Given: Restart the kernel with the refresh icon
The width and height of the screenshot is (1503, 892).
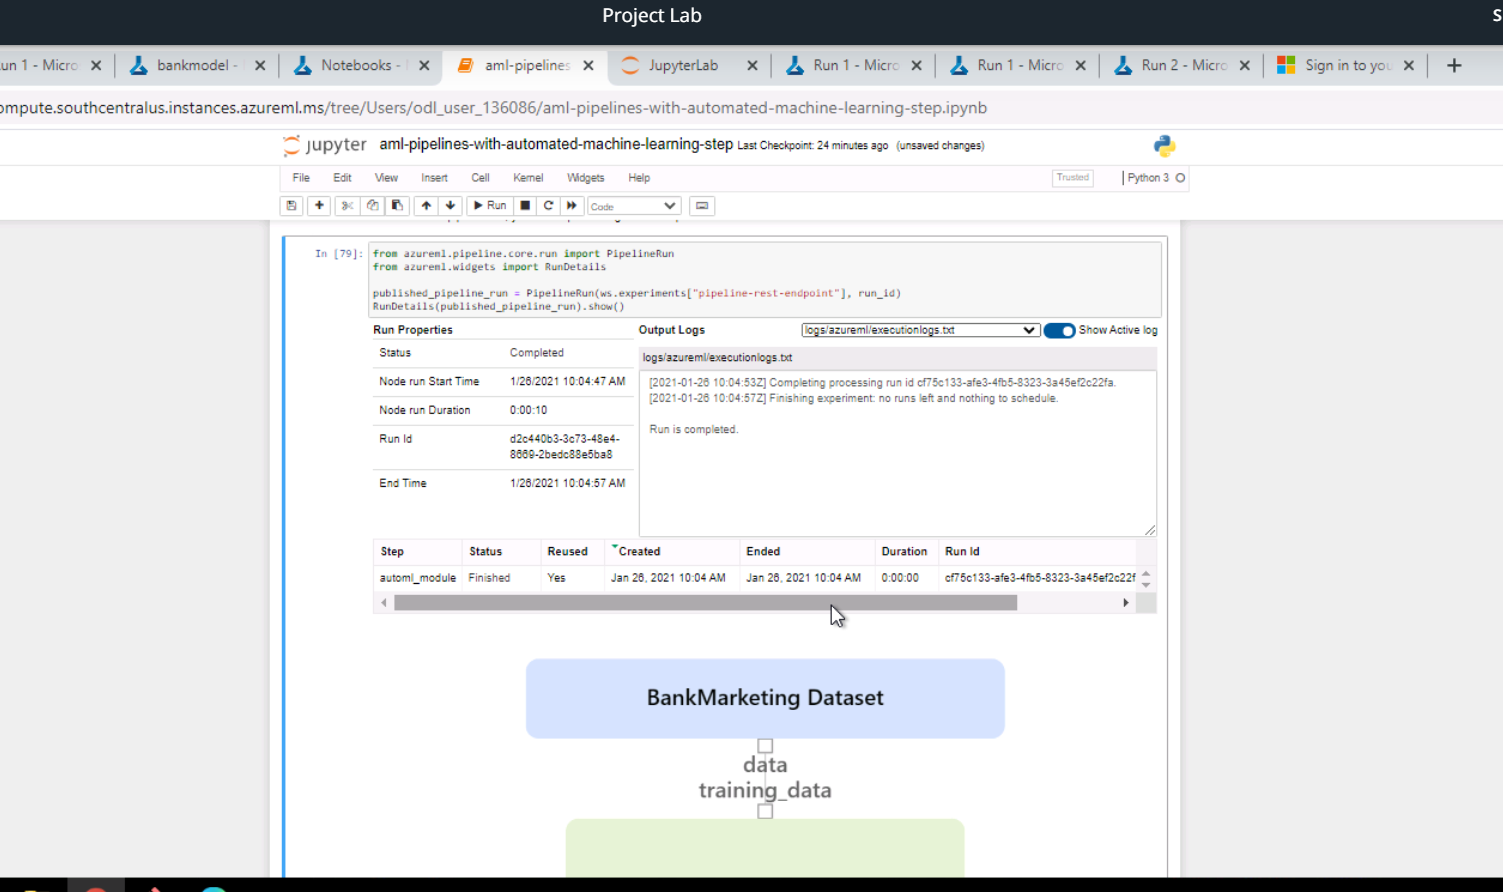Looking at the screenshot, I should [548, 205].
